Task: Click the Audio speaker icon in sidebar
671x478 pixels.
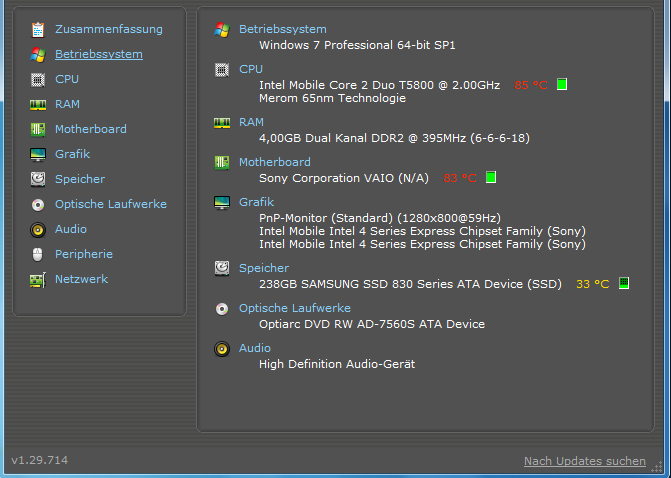Action: pos(38,229)
